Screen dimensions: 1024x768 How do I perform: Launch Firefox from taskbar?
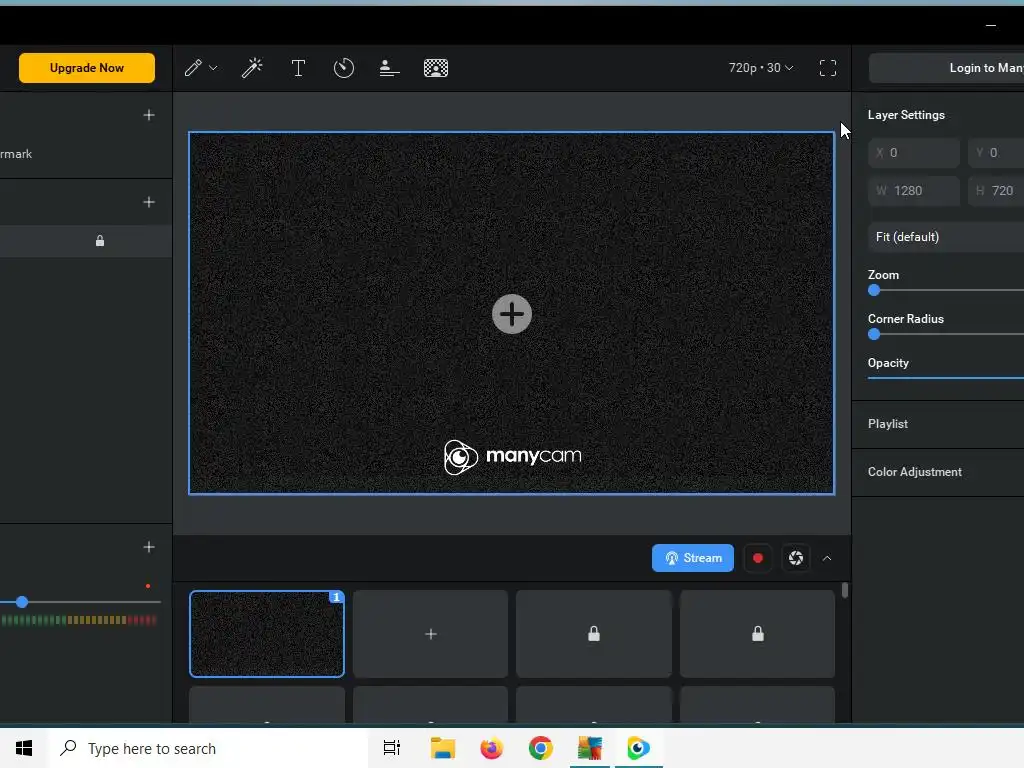click(491, 748)
